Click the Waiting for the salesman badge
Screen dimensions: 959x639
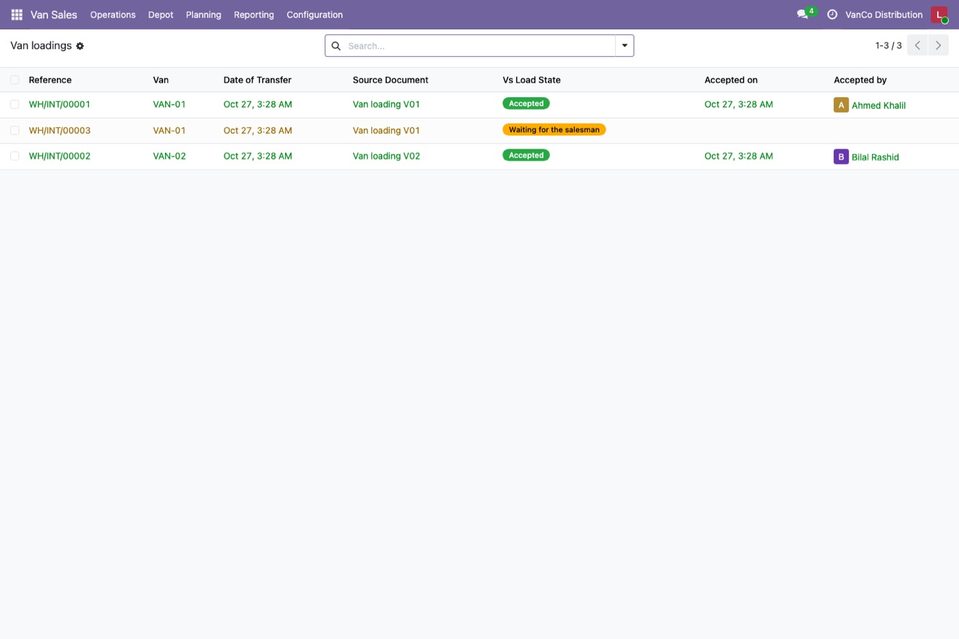click(x=554, y=130)
